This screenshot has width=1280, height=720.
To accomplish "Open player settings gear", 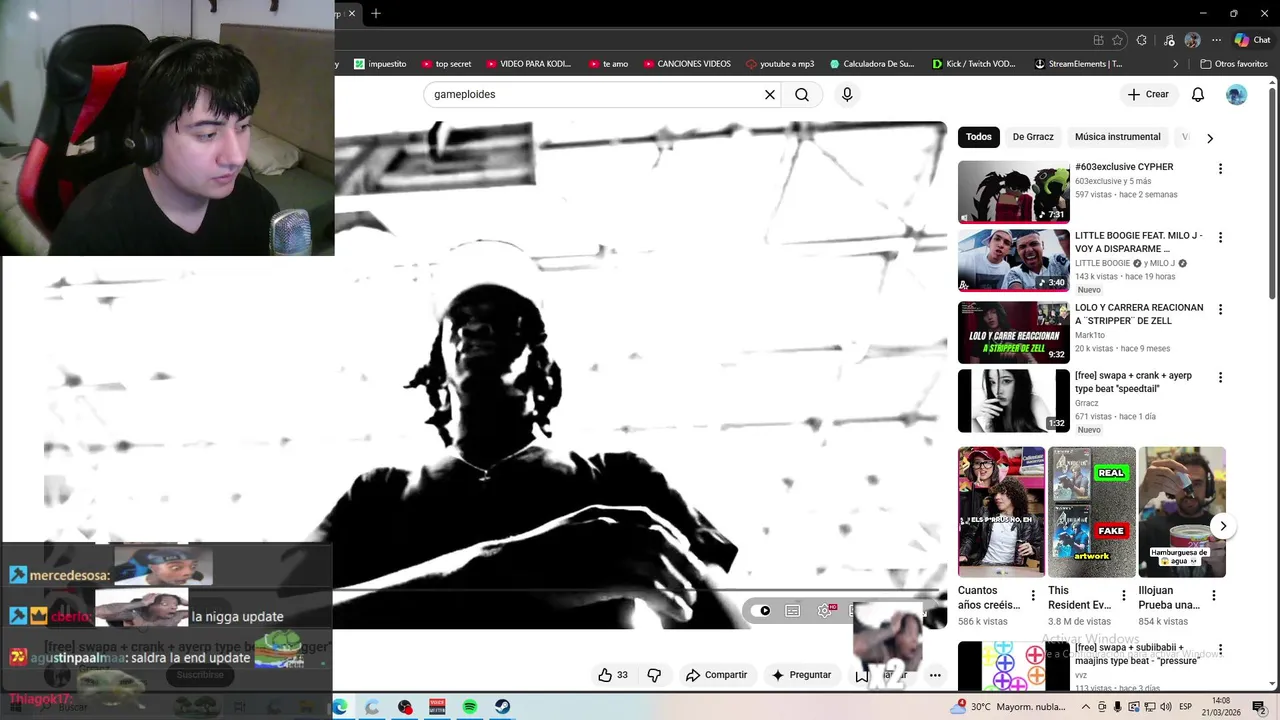I will click(x=825, y=611).
